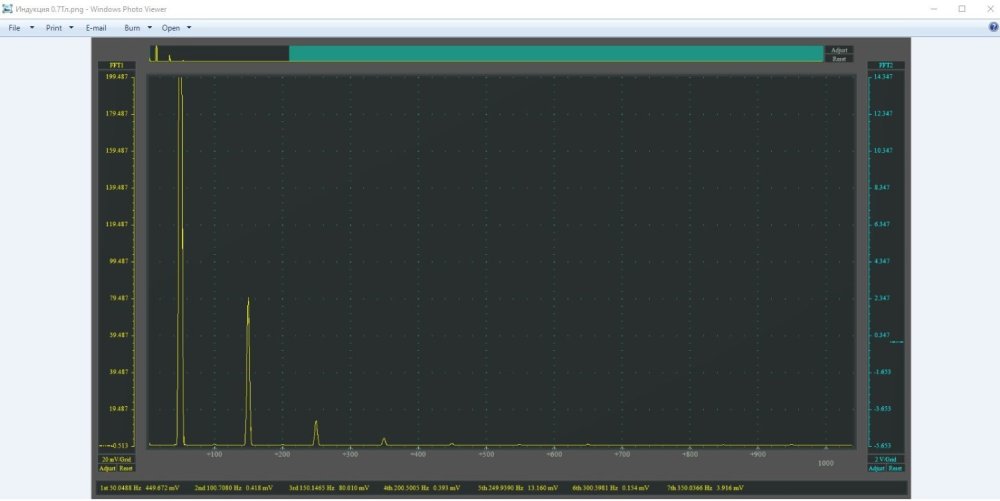Viewport: 1000px width, 501px height.
Task: Expand the Burn dropdown menu
Action: [137, 28]
